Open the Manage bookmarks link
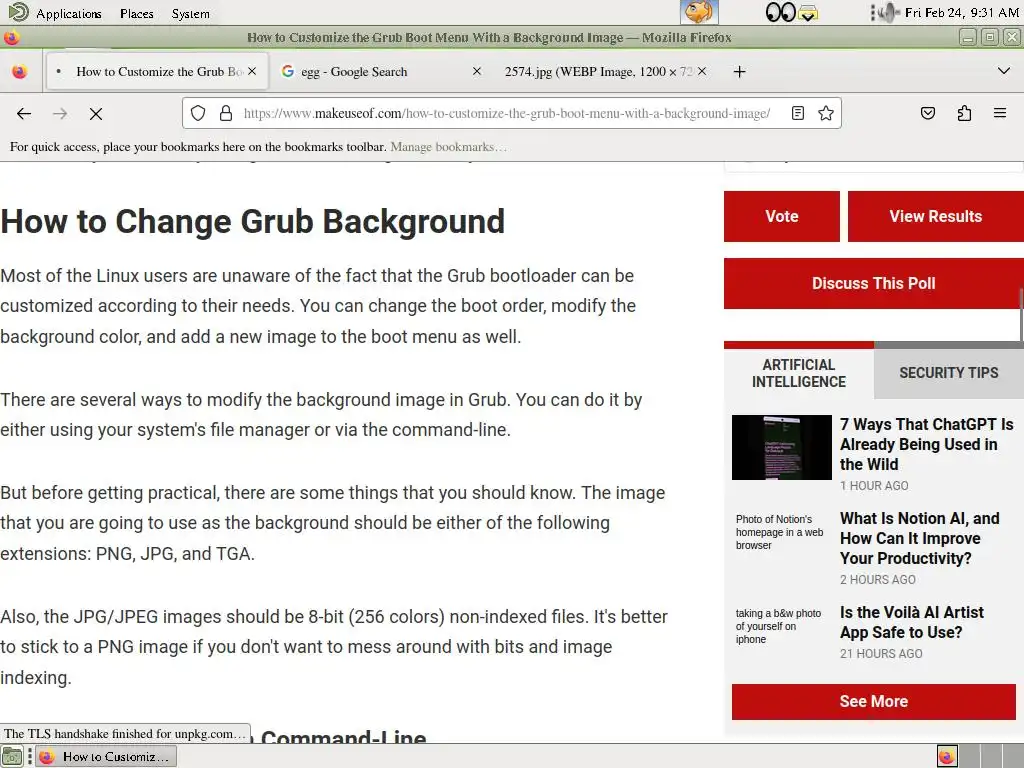The height and width of the screenshot is (768, 1024). pos(448,147)
